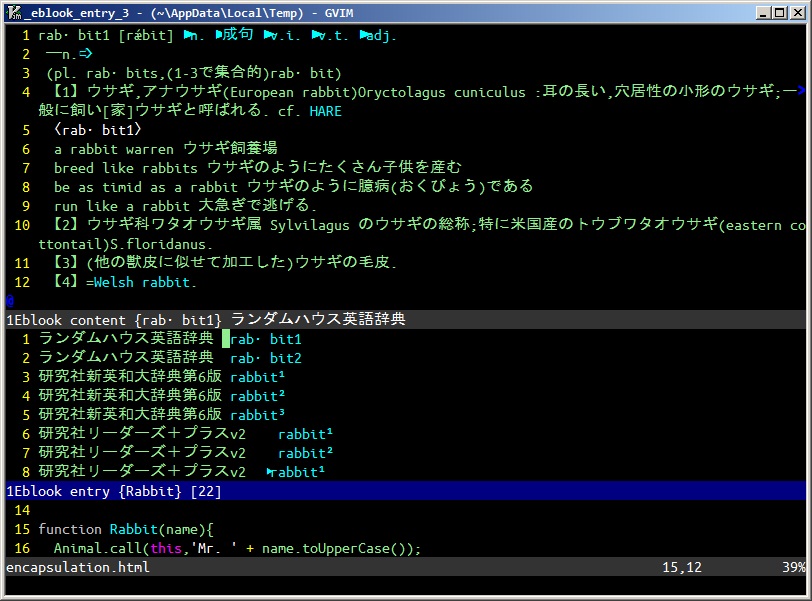Screen dimensions: 812x601
Task: Click definition 【3】 about ウサギの毛皮
Action: (x=225, y=263)
